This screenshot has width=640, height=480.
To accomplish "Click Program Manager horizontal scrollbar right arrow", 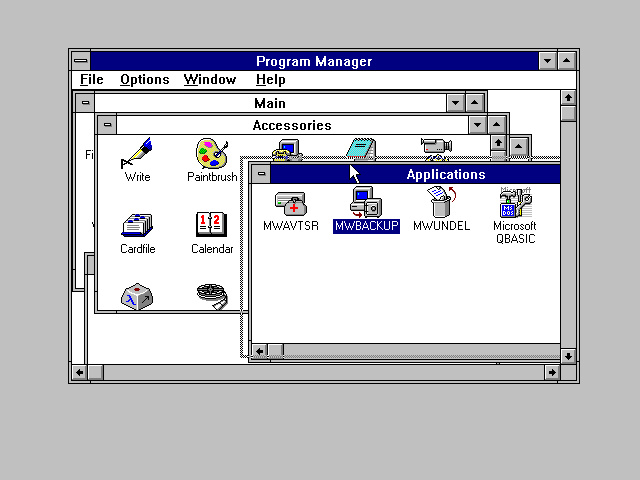I will (552, 372).
